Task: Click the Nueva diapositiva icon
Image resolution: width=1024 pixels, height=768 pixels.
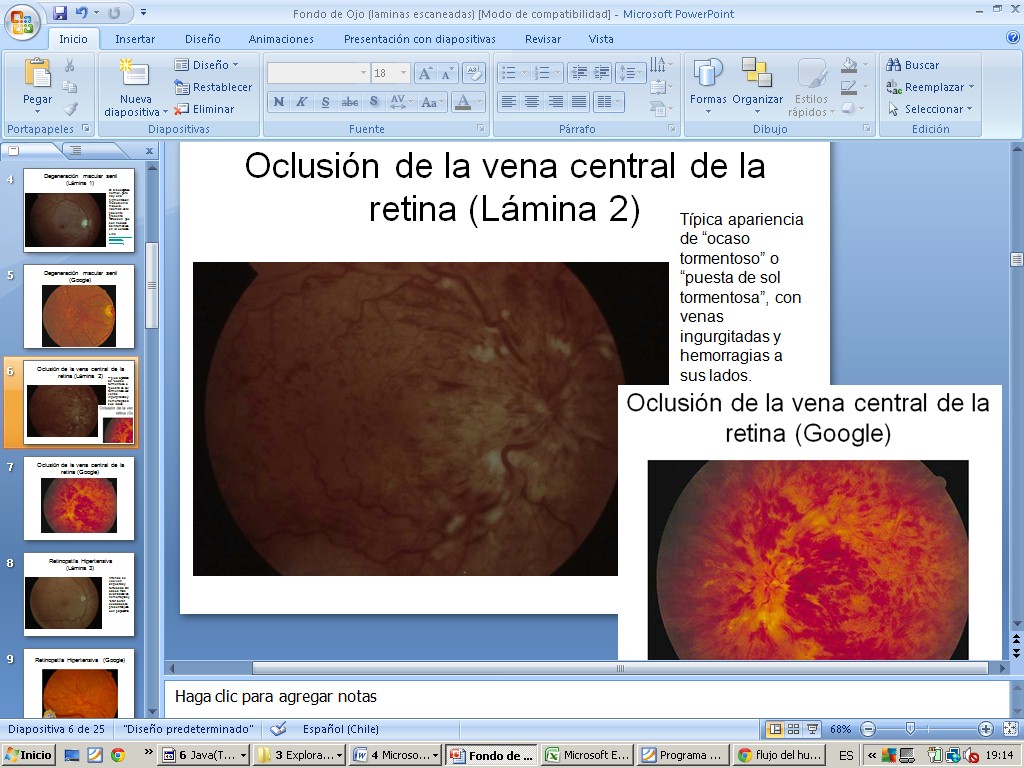Action: [x=134, y=75]
